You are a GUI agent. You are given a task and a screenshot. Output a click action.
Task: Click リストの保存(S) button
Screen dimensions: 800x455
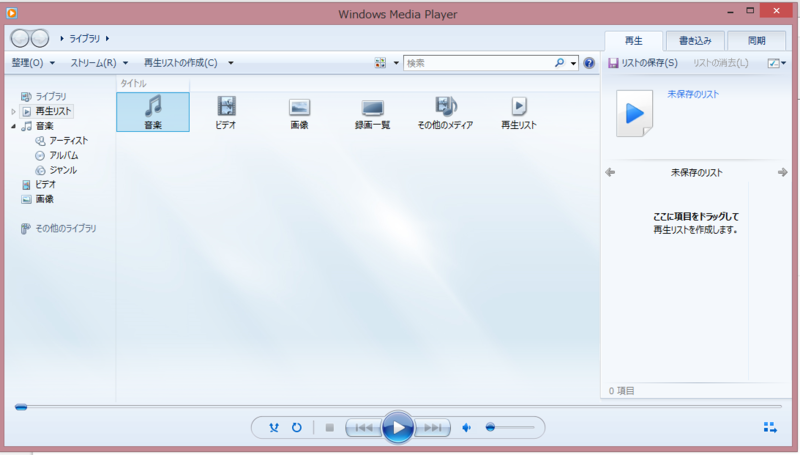click(x=643, y=63)
